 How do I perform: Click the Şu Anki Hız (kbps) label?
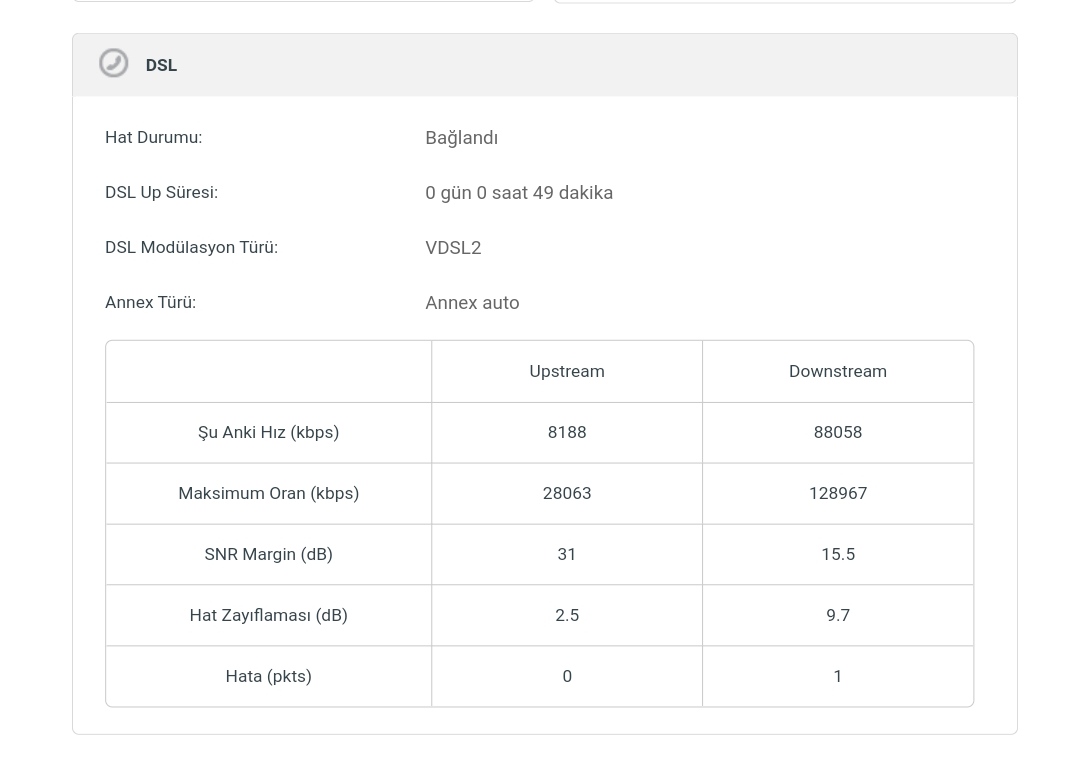[x=269, y=432]
